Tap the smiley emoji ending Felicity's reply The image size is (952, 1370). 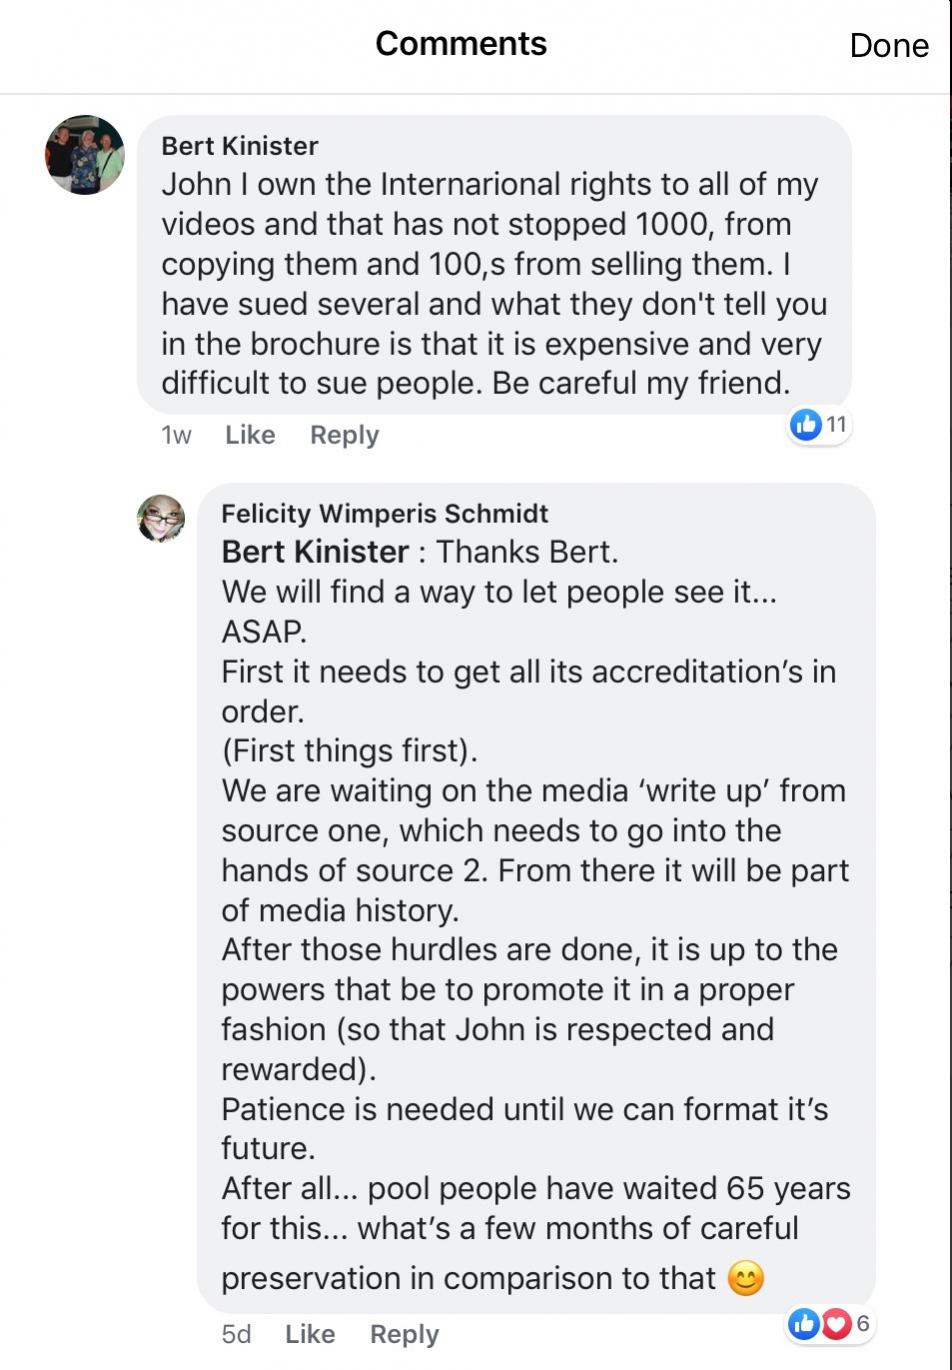coord(746,1278)
